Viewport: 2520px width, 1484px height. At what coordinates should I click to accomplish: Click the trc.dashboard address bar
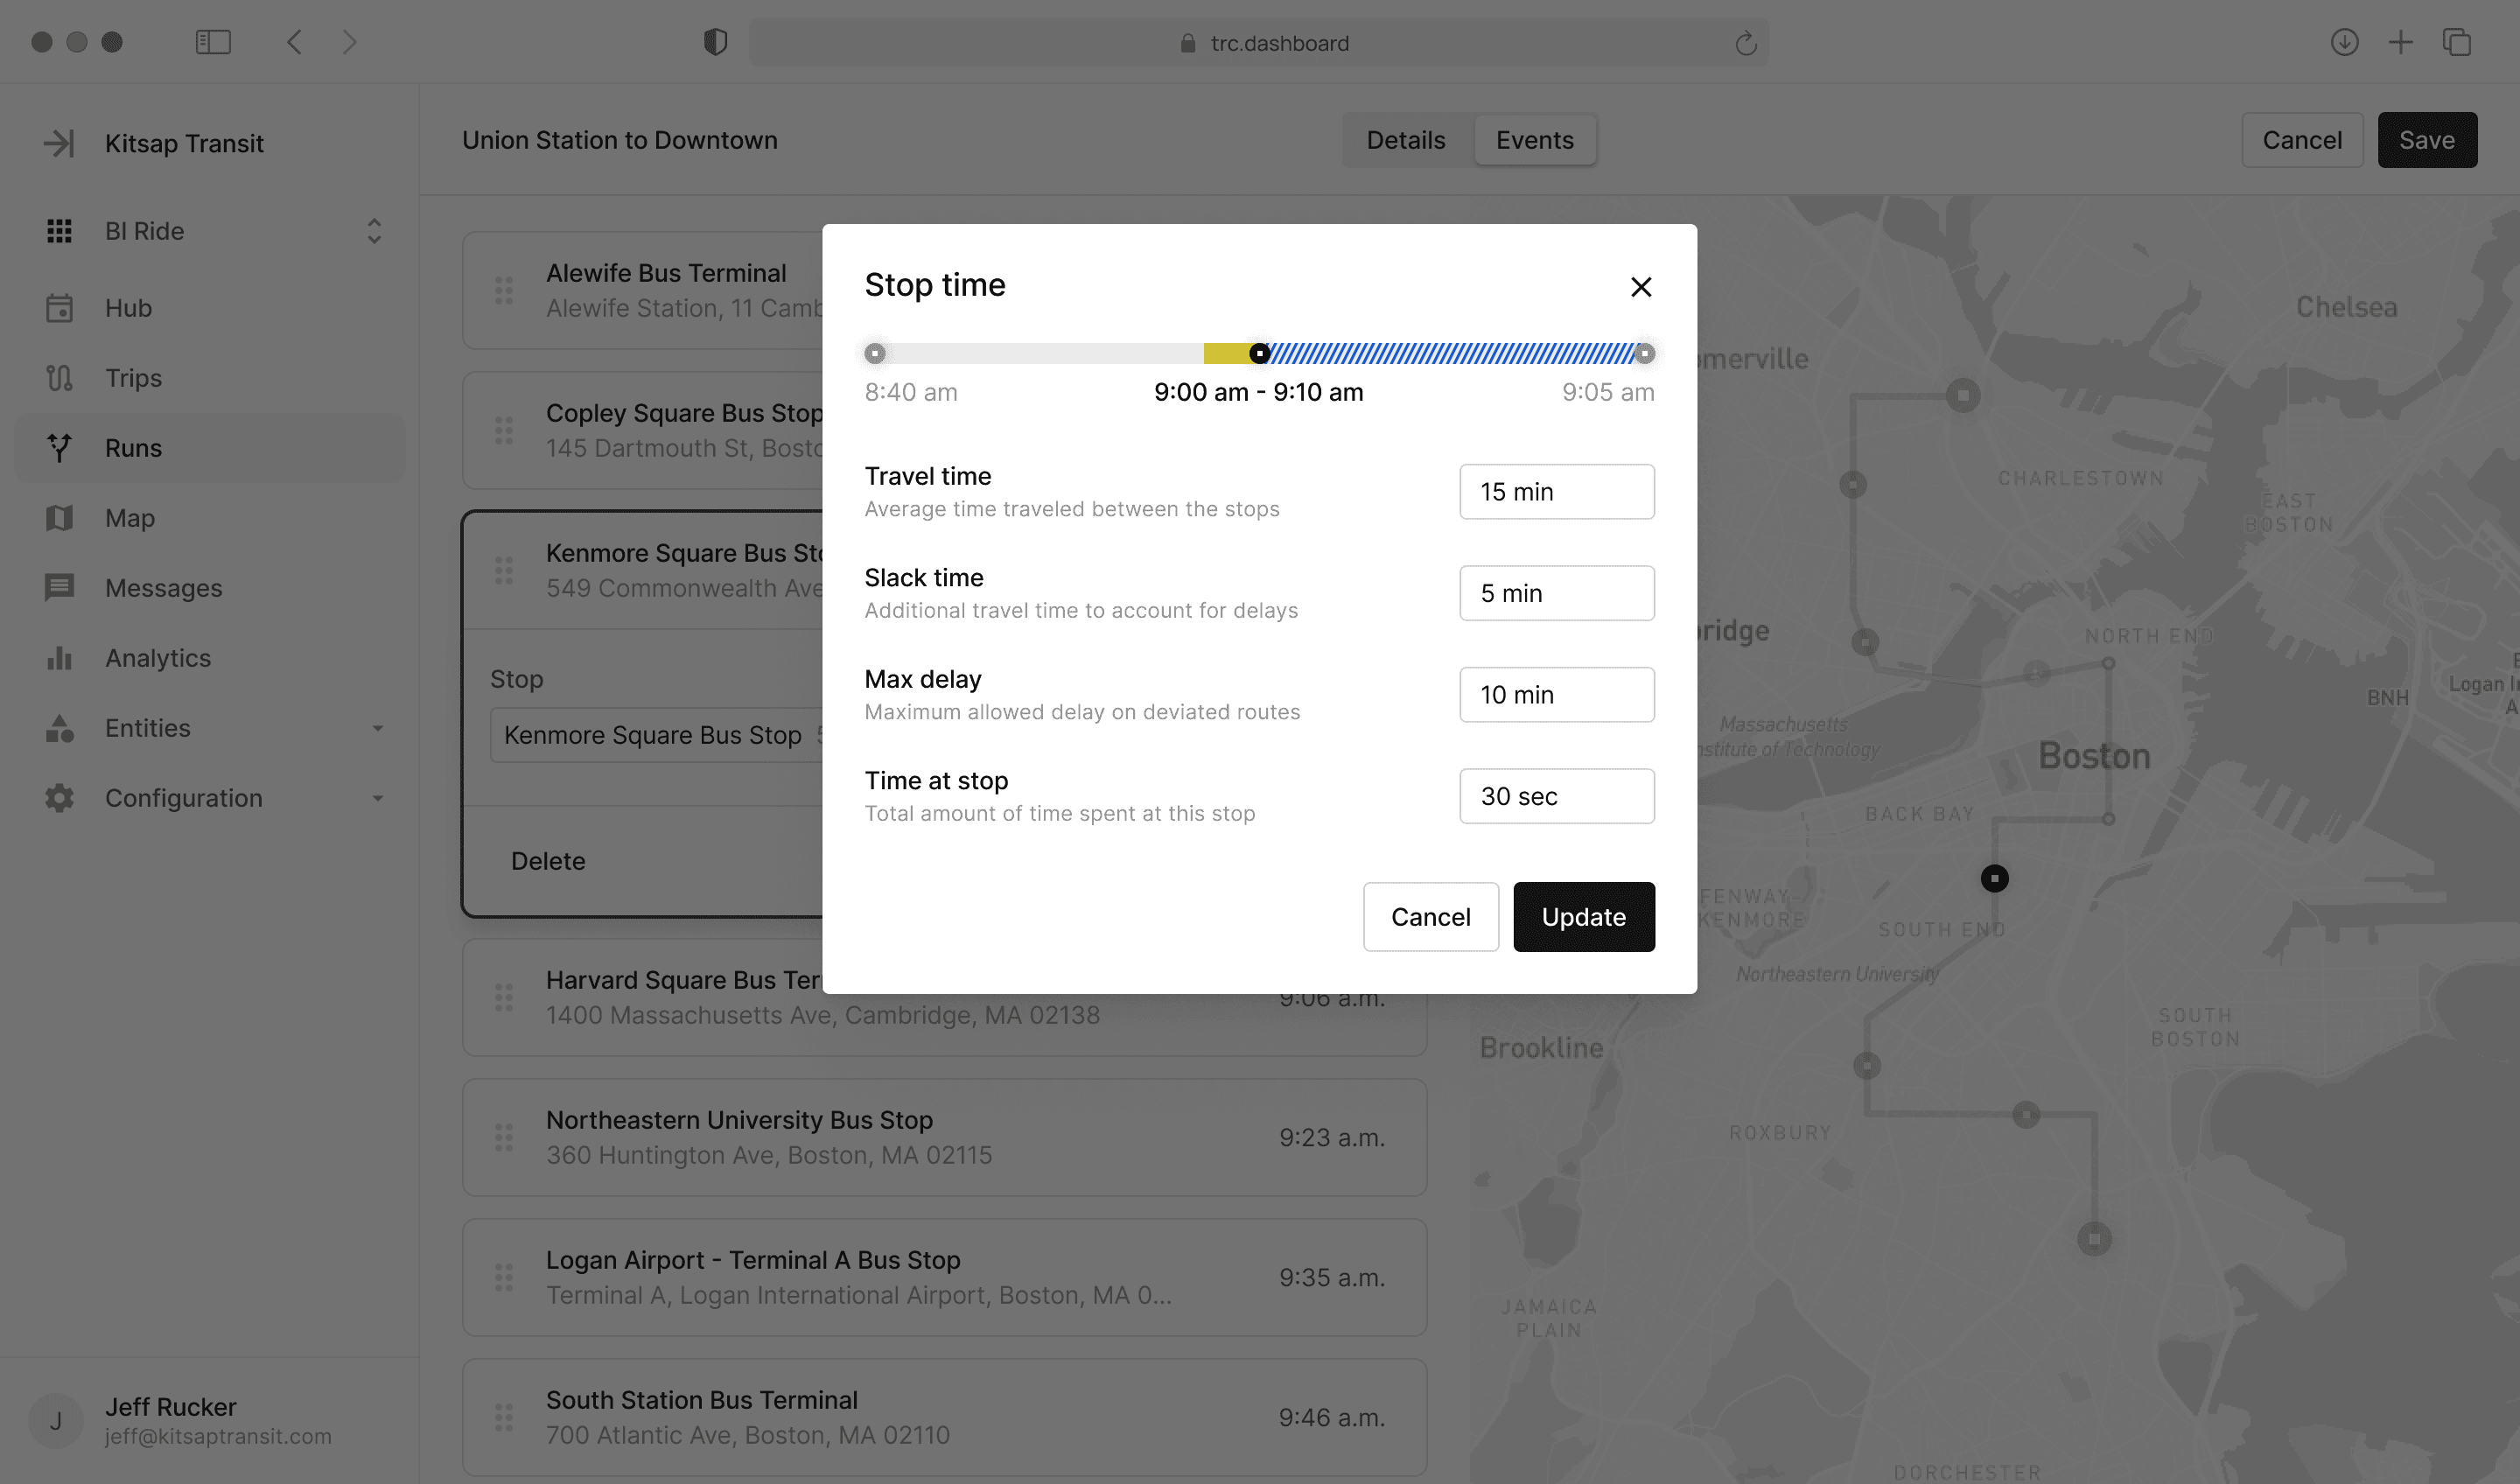coord(1259,43)
